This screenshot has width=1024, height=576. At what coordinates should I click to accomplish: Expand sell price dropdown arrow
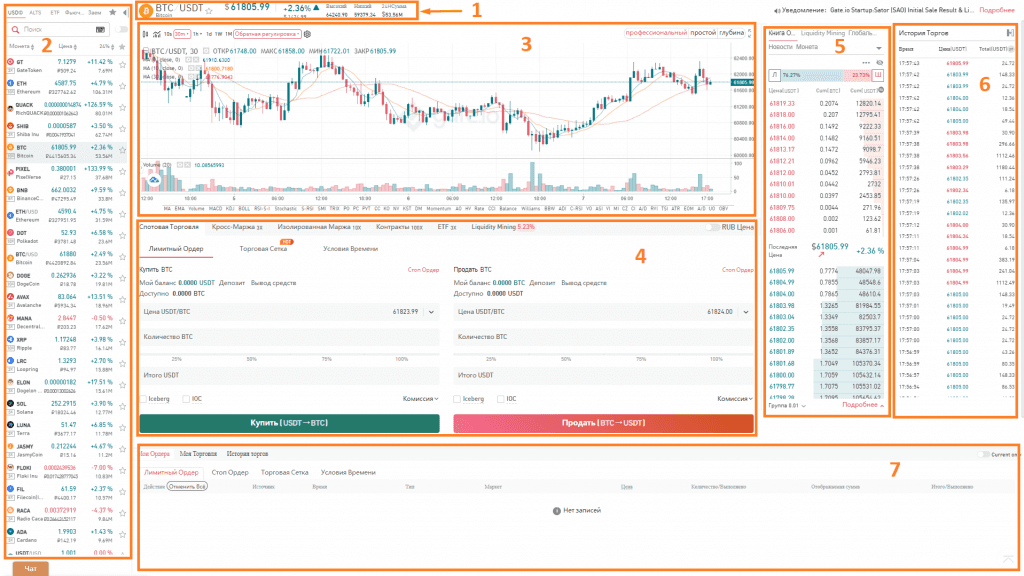coord(745,312)
